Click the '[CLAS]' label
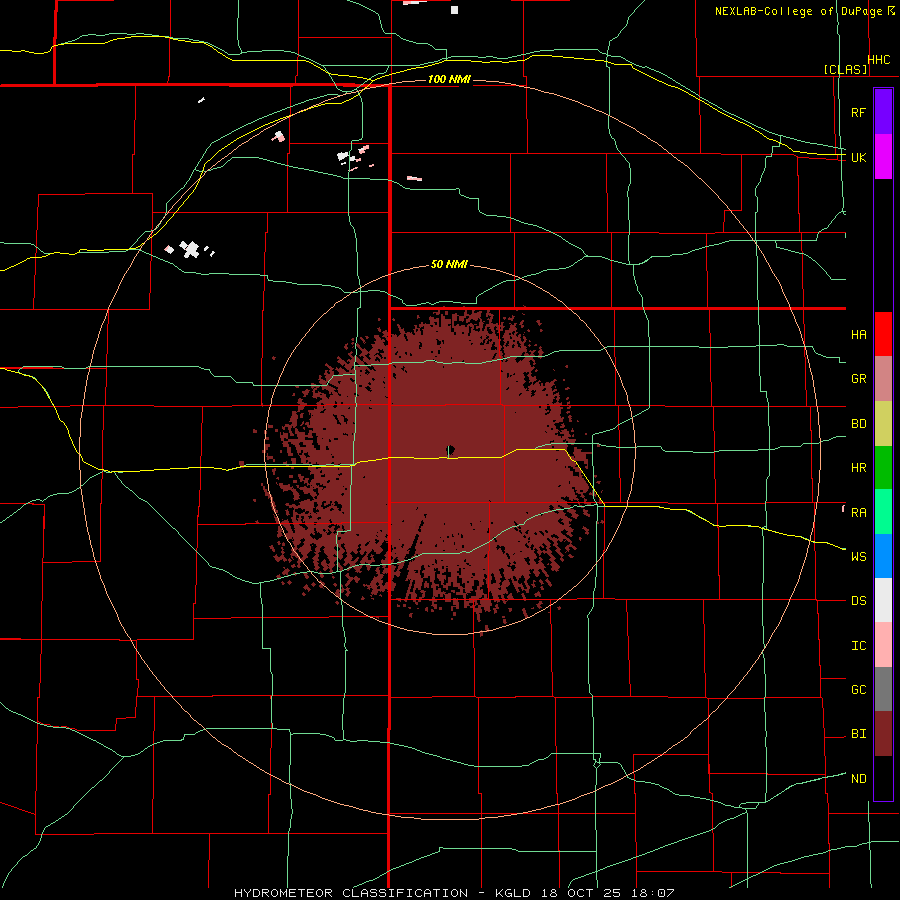Image resolution: width=900 pixels, height=900 pixels. pyautogui.click(x=845, y=69)
